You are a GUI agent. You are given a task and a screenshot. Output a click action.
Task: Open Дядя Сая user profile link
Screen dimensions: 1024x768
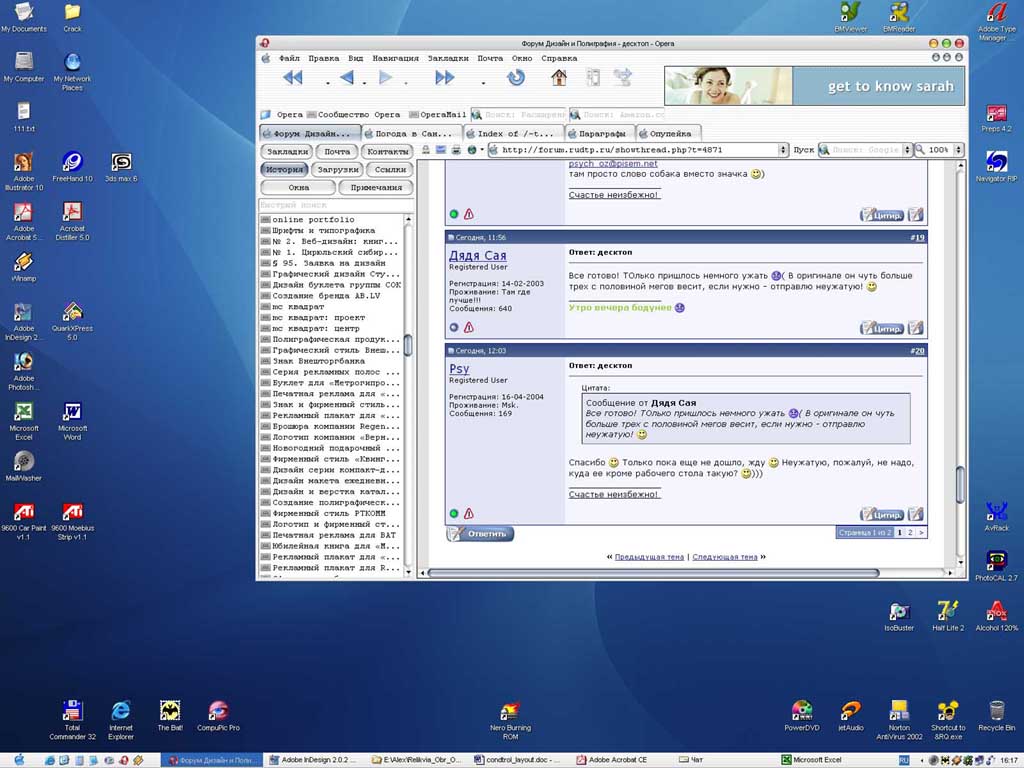click(x=477, y=255)
